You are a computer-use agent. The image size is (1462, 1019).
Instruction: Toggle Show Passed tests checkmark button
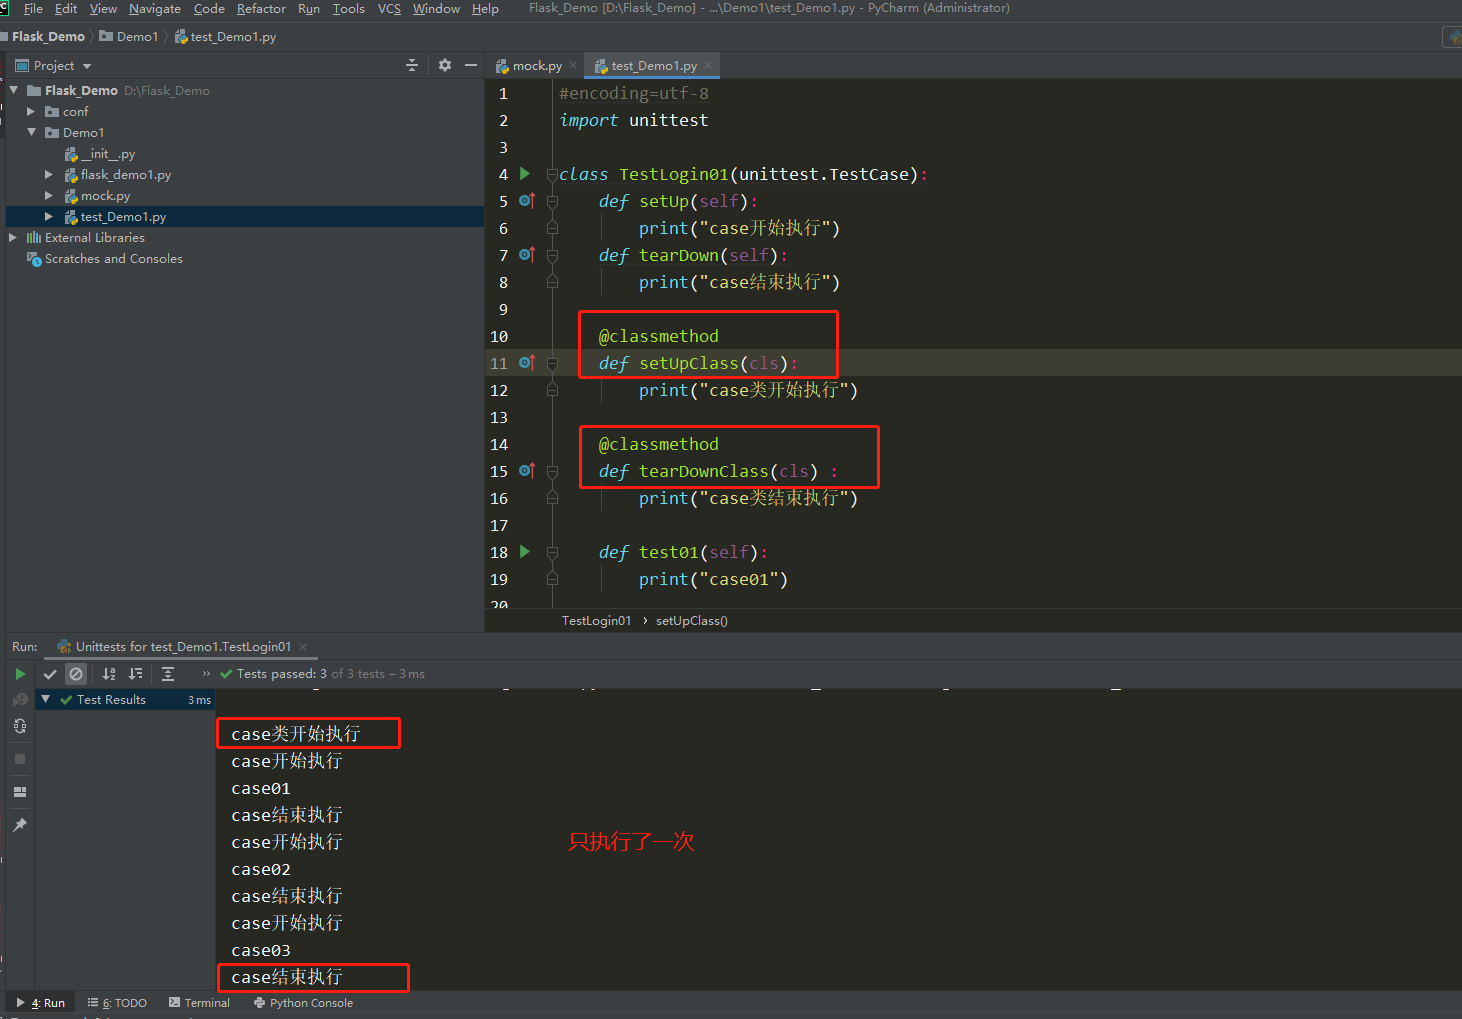tap(50, 674)
